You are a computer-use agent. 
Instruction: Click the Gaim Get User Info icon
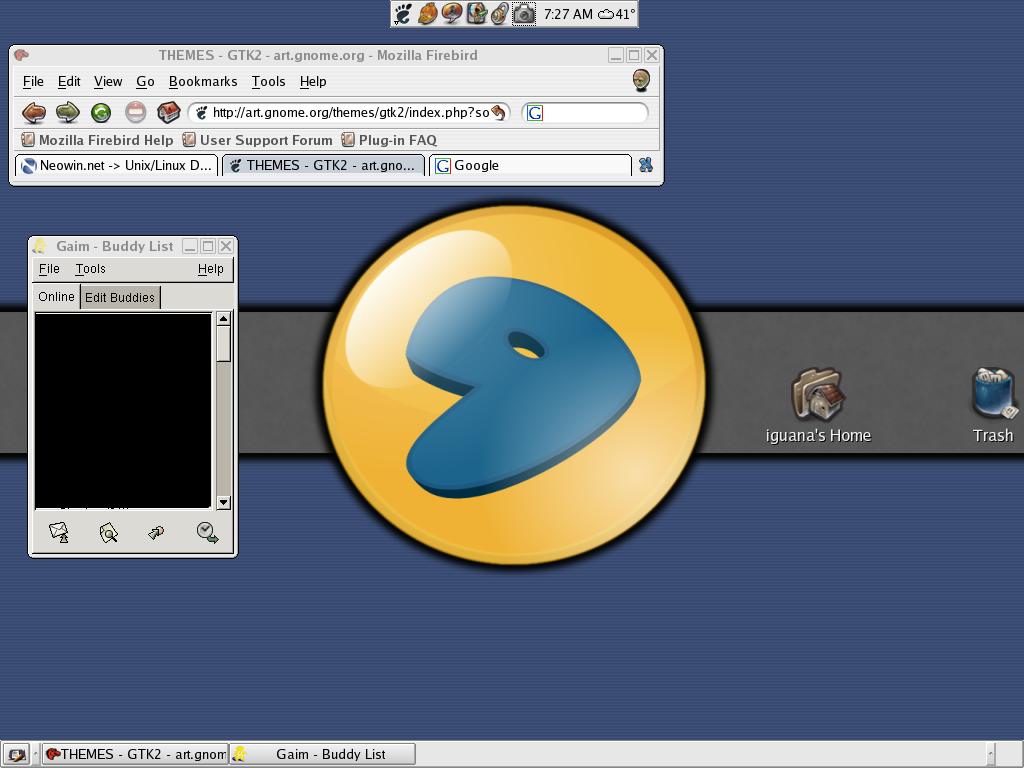[108, 533]
